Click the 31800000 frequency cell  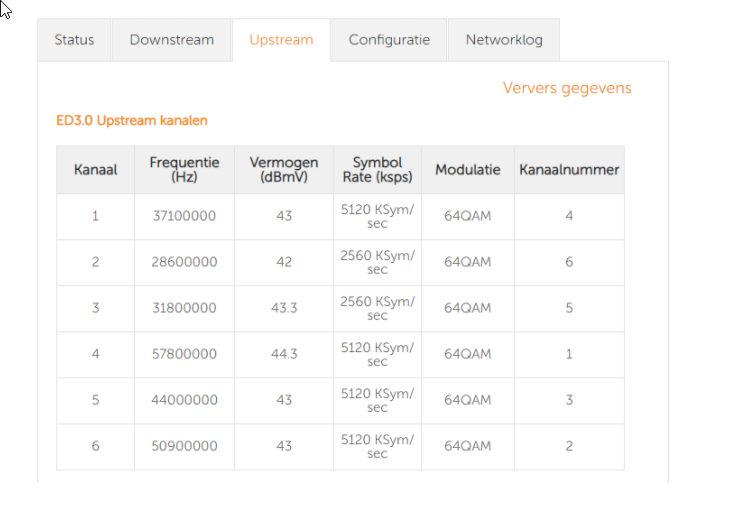(x=184, y=308)
